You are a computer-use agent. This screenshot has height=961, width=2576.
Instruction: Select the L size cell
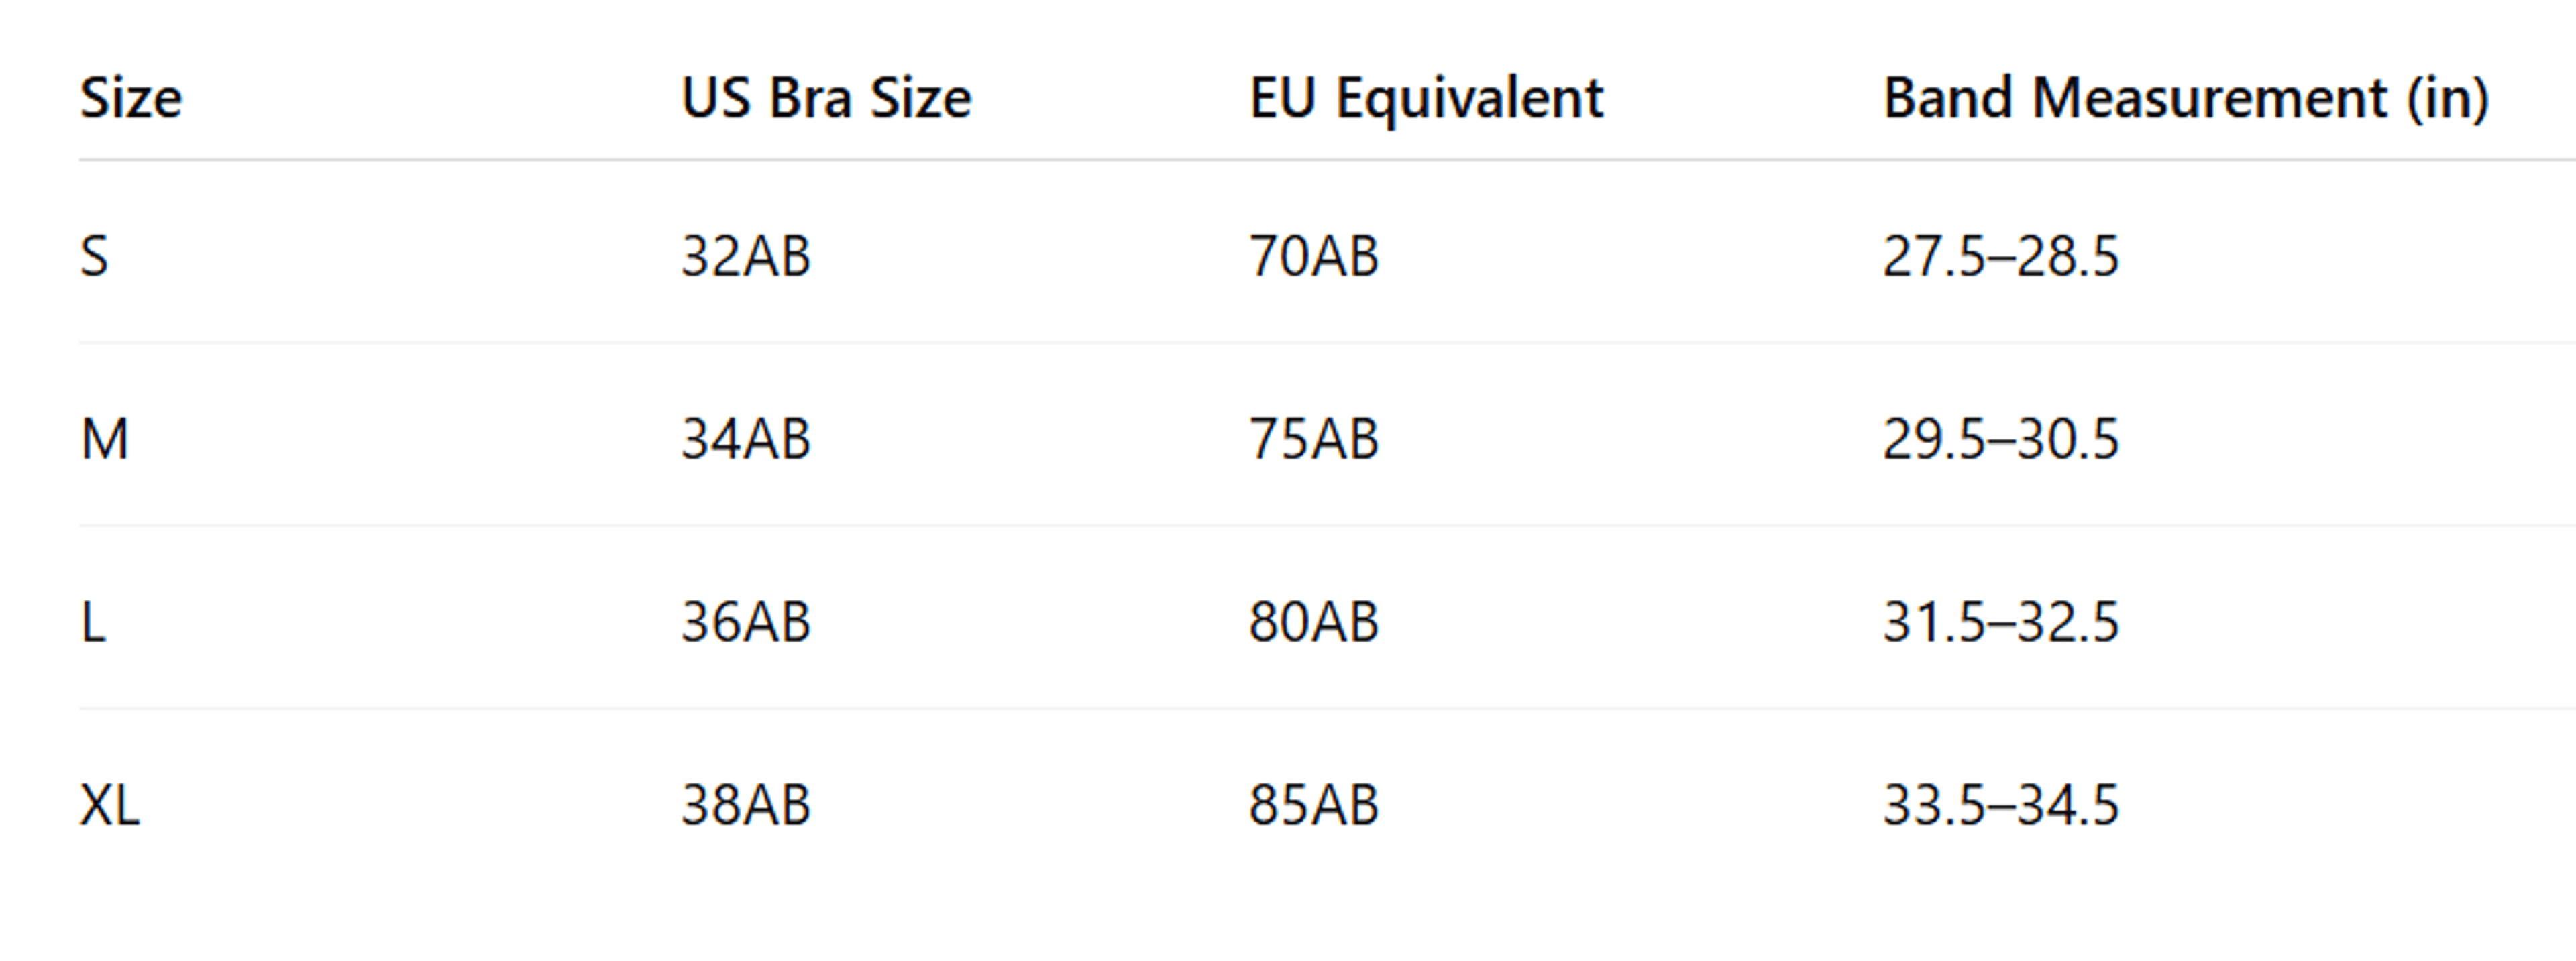(x=92, y=622)
